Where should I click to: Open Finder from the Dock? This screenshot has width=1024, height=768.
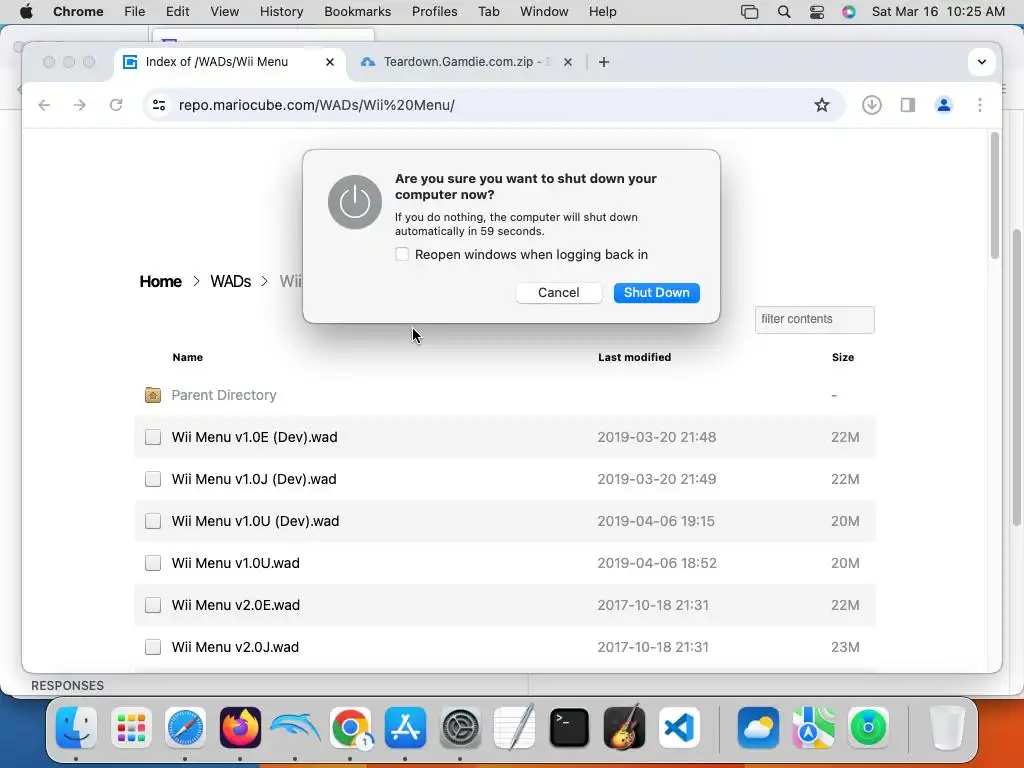(x=76, y=728)
